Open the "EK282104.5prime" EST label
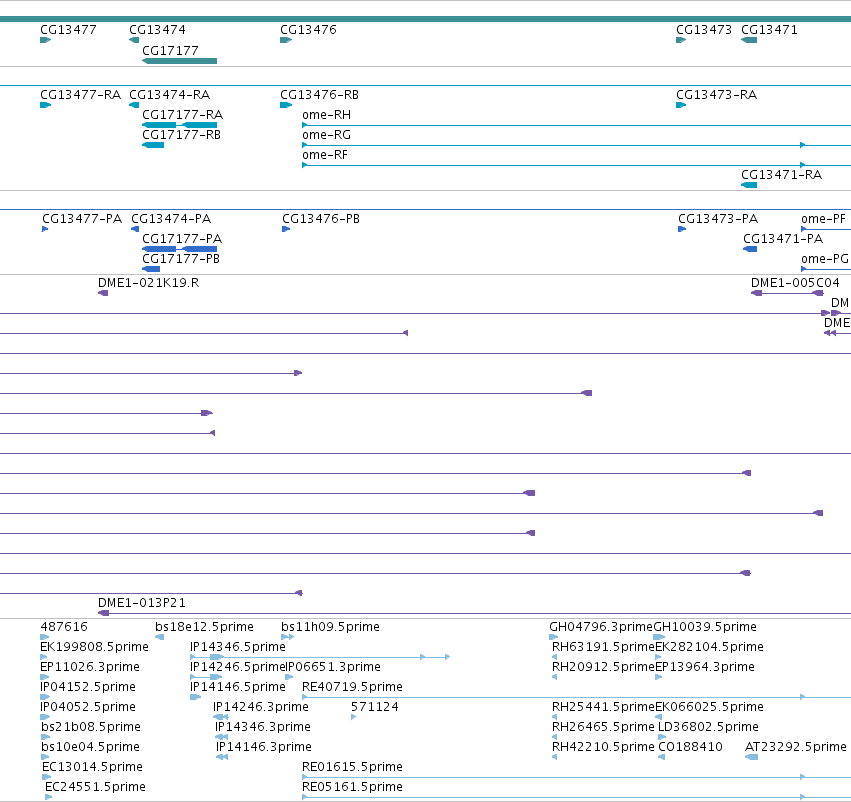This screenshot has width=851, height=802. (x=709, y=647)
